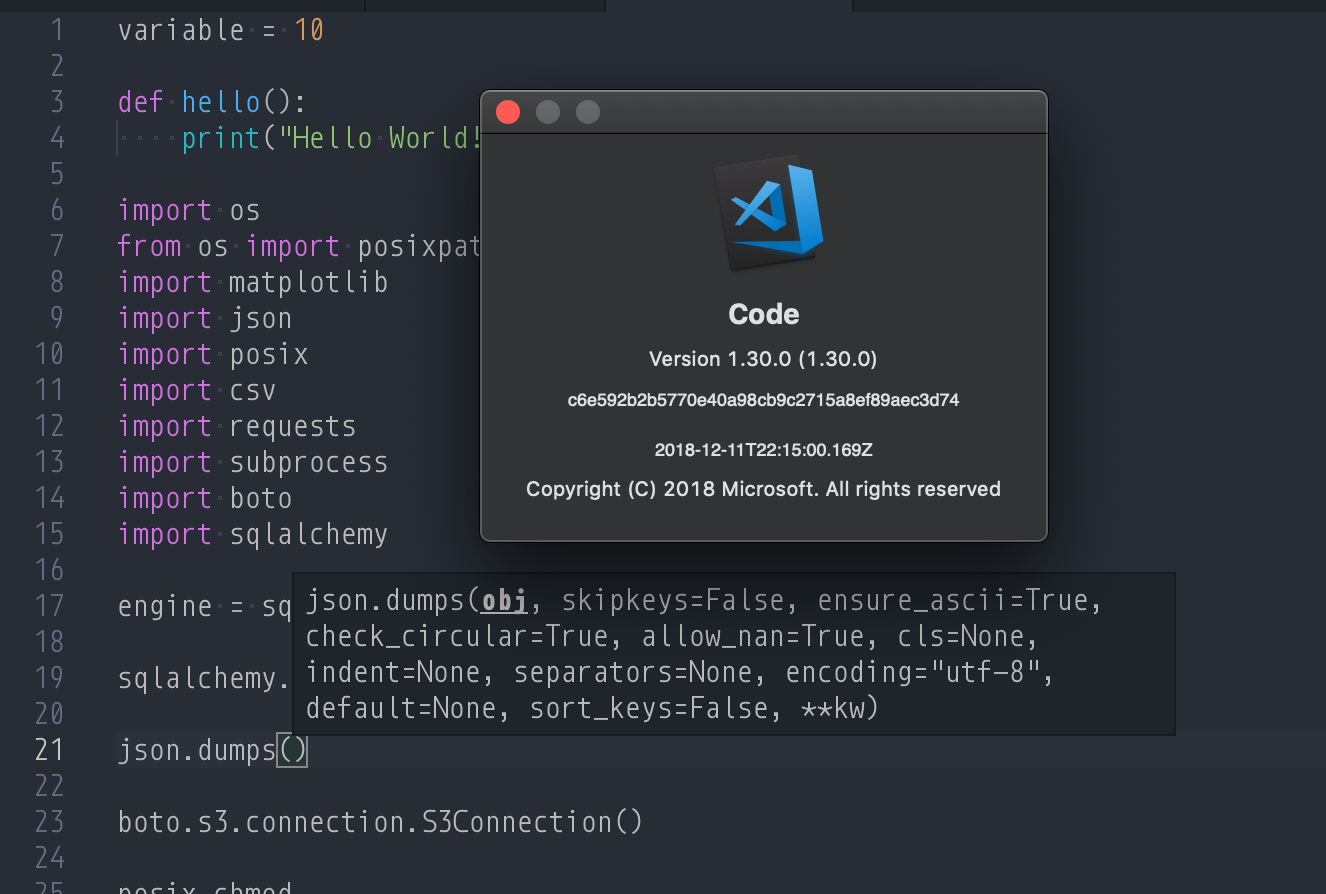Click boto.s3.connection.S3Connection() on line 23
The width and height of the screenshot is (1326, 894).
[x=380, y=821]
